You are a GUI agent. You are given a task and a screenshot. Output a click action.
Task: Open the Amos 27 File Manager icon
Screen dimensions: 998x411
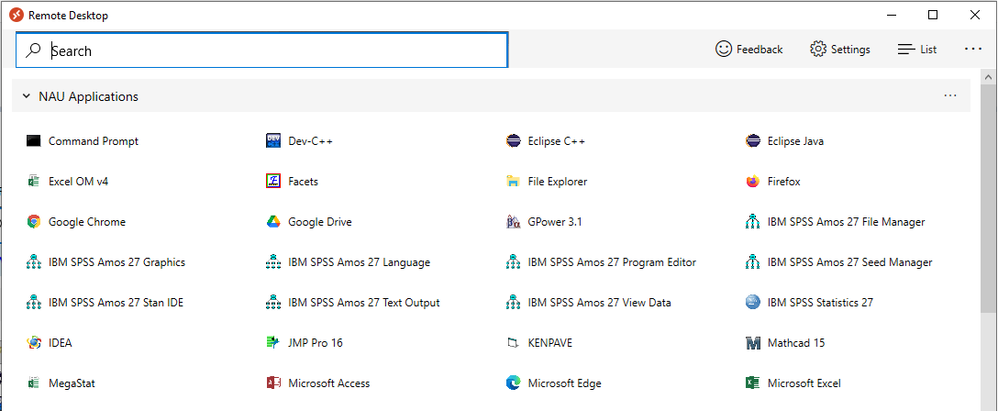(753, 222)
